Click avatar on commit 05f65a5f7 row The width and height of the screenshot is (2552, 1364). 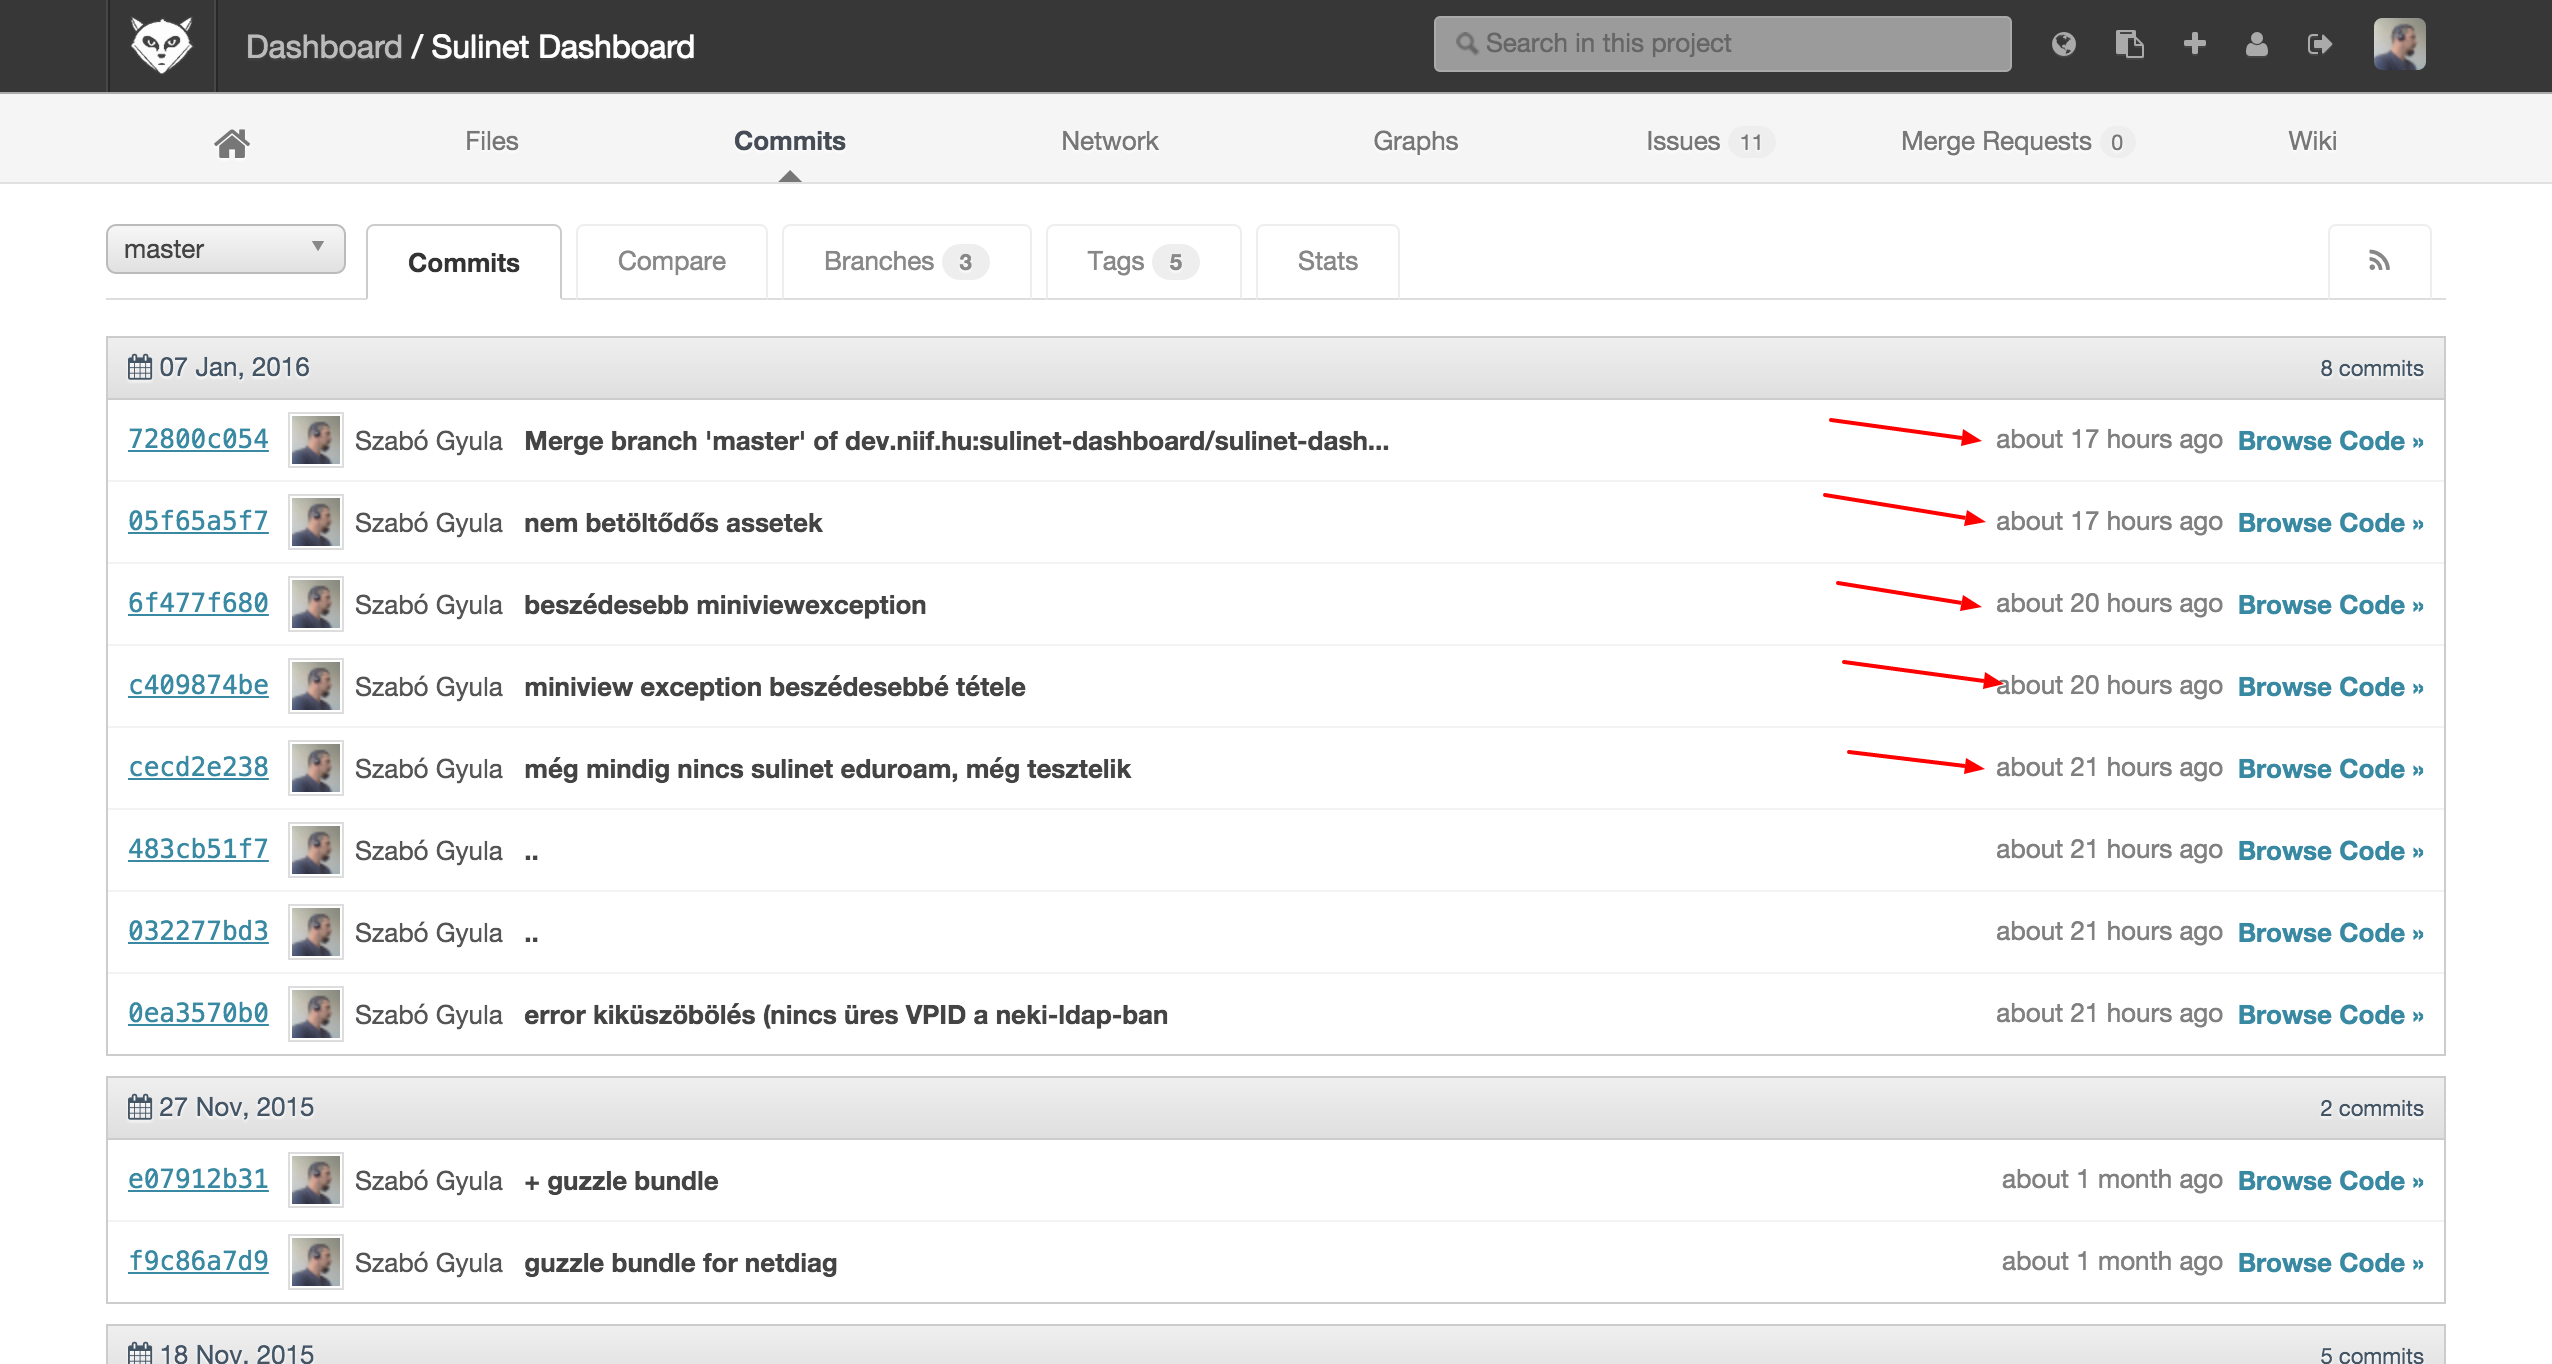(316, 522)
